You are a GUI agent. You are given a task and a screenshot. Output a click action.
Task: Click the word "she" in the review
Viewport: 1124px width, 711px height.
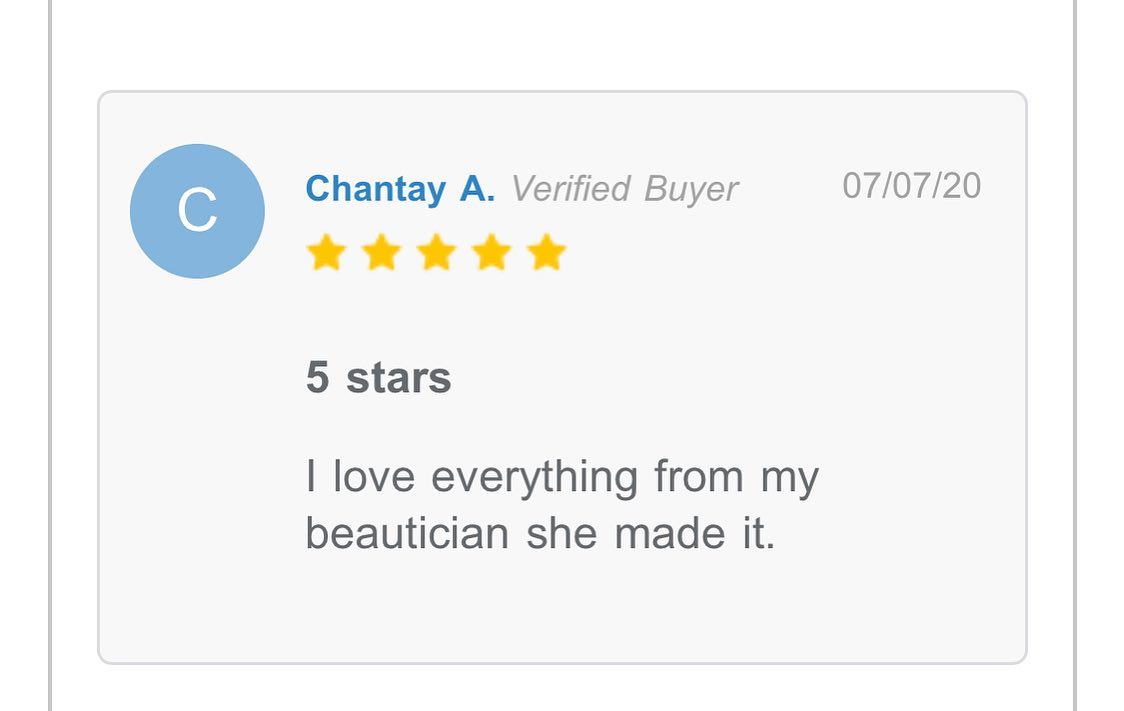click(562, 533)
